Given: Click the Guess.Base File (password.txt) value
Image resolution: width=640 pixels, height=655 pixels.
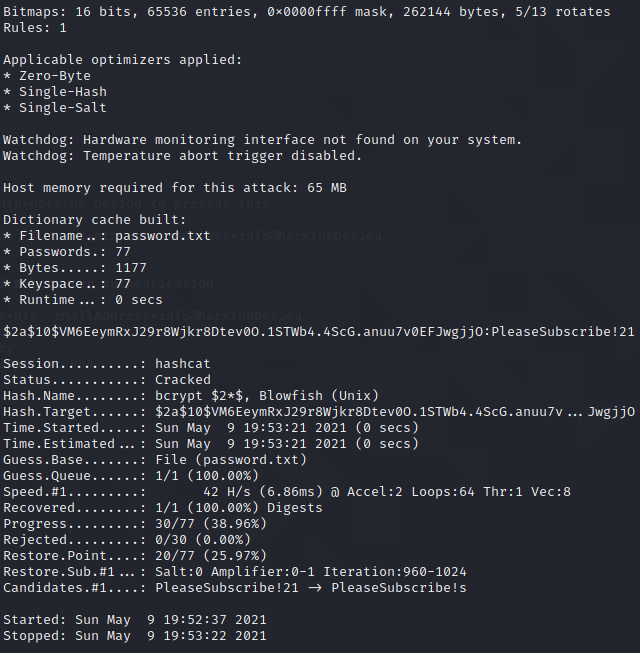Looking at the screenshot, I should (x=231, y=460).
